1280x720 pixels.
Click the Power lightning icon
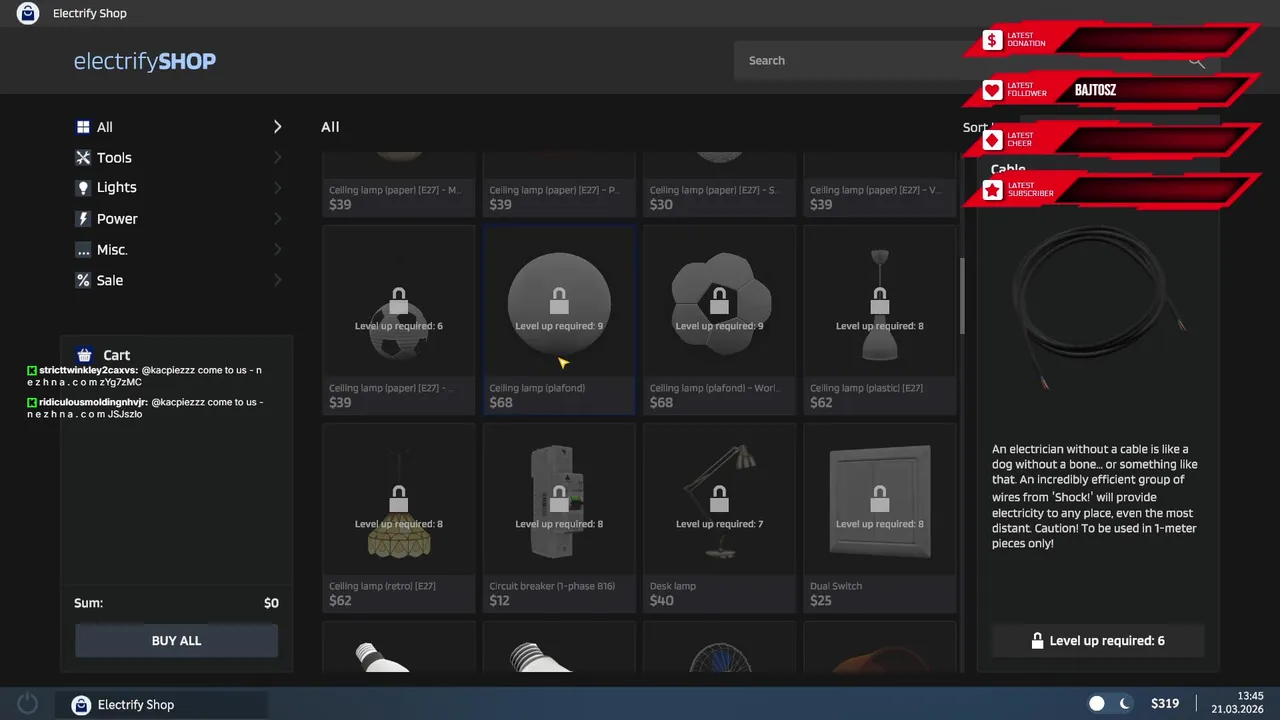click(x=83, y=219)
